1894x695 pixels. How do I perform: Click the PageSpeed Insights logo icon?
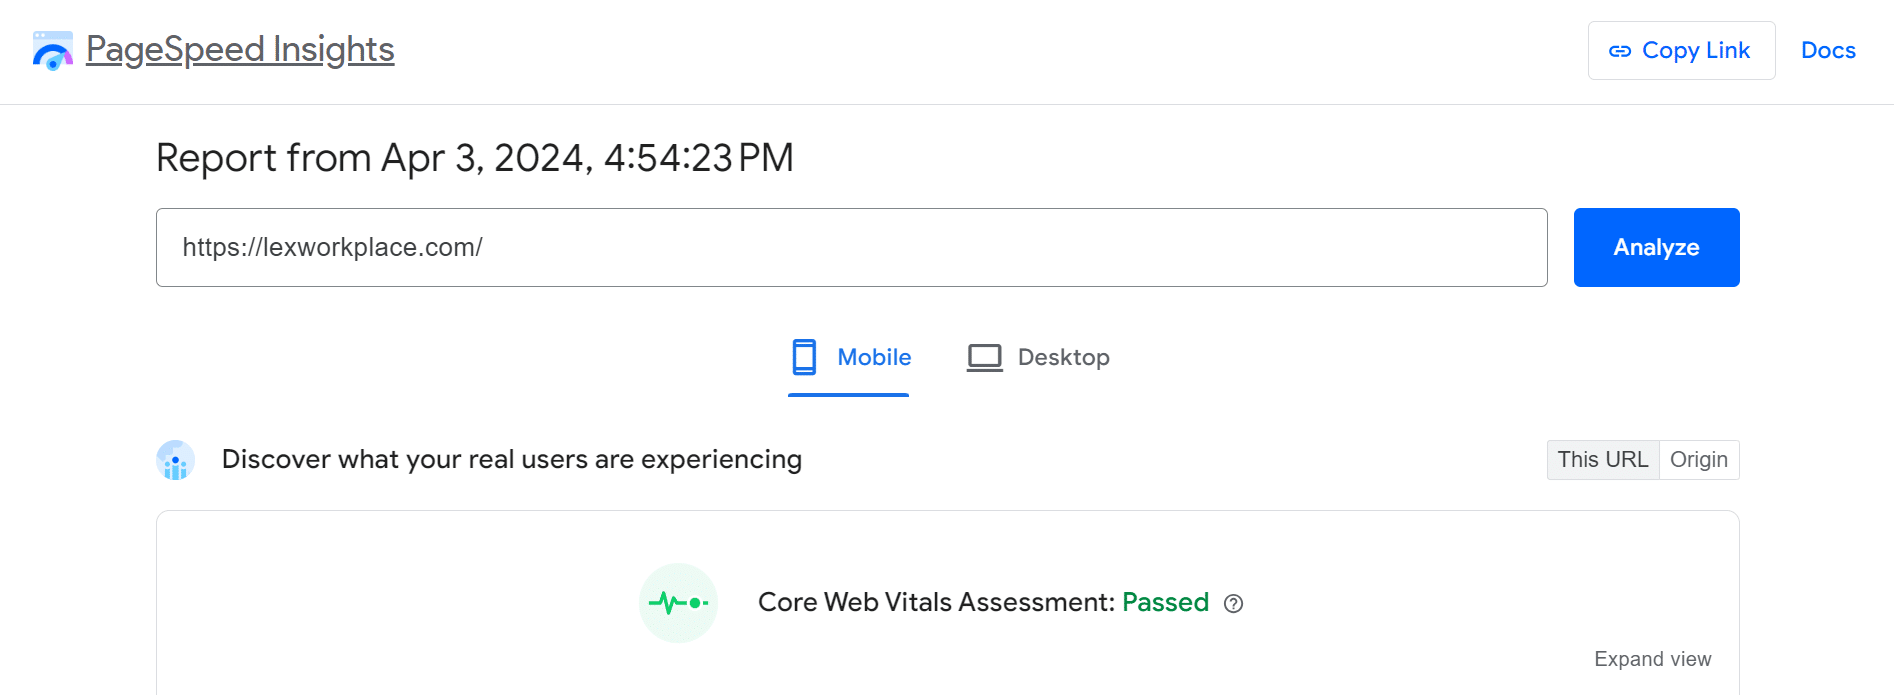[x=51, y=49]
